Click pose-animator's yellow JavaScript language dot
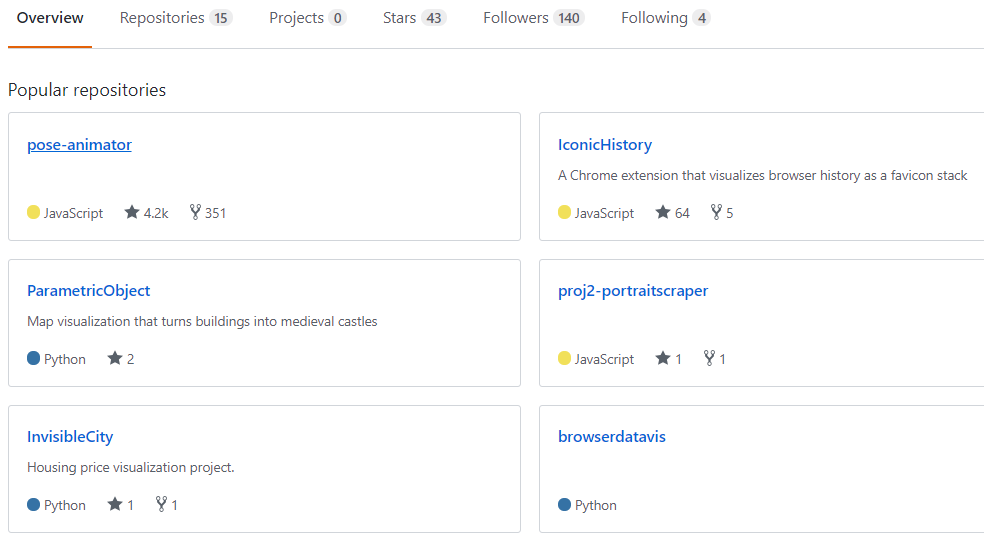This screenshot has height=539, width=984. pyautogui.click(x=33, y=212)
